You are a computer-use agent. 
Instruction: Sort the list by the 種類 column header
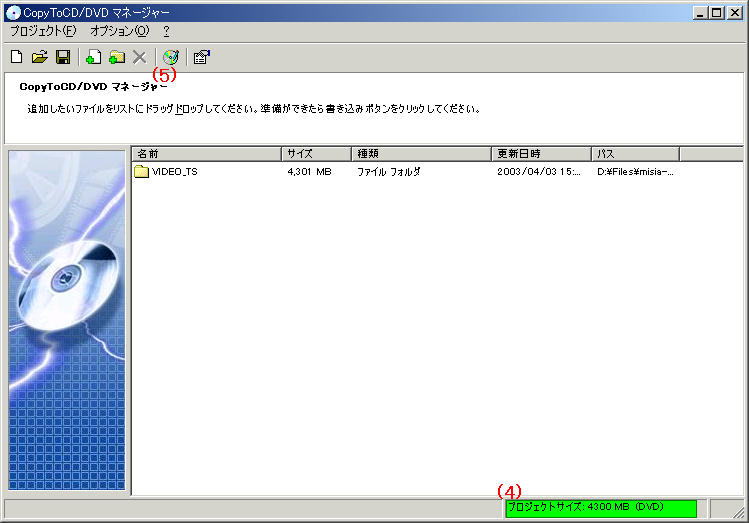pyautogui.click(x=421, y=154)
